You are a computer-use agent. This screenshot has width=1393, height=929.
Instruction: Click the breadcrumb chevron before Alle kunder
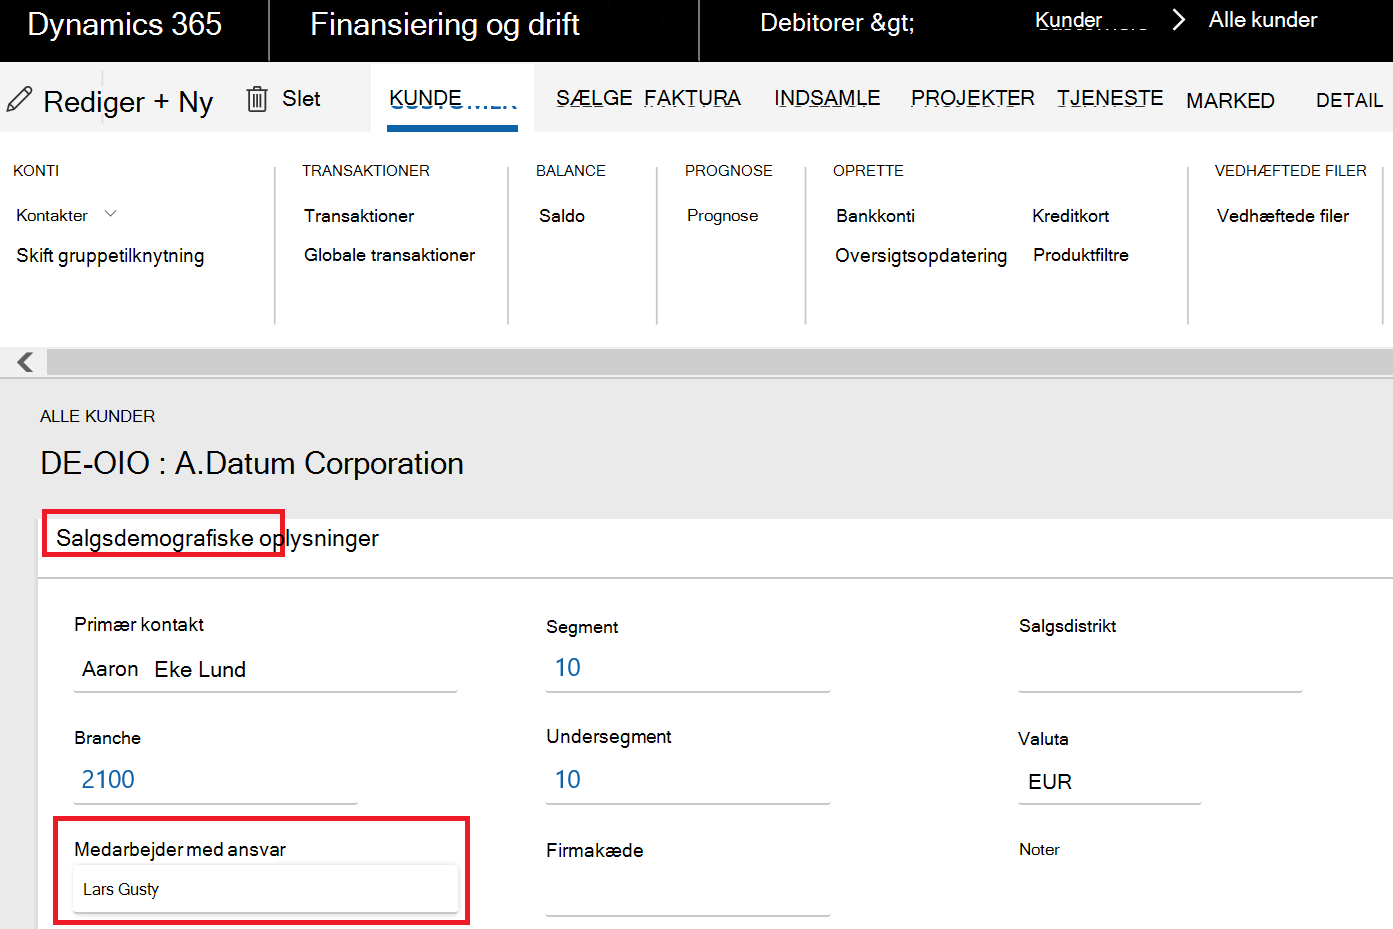pos(1178,20)
